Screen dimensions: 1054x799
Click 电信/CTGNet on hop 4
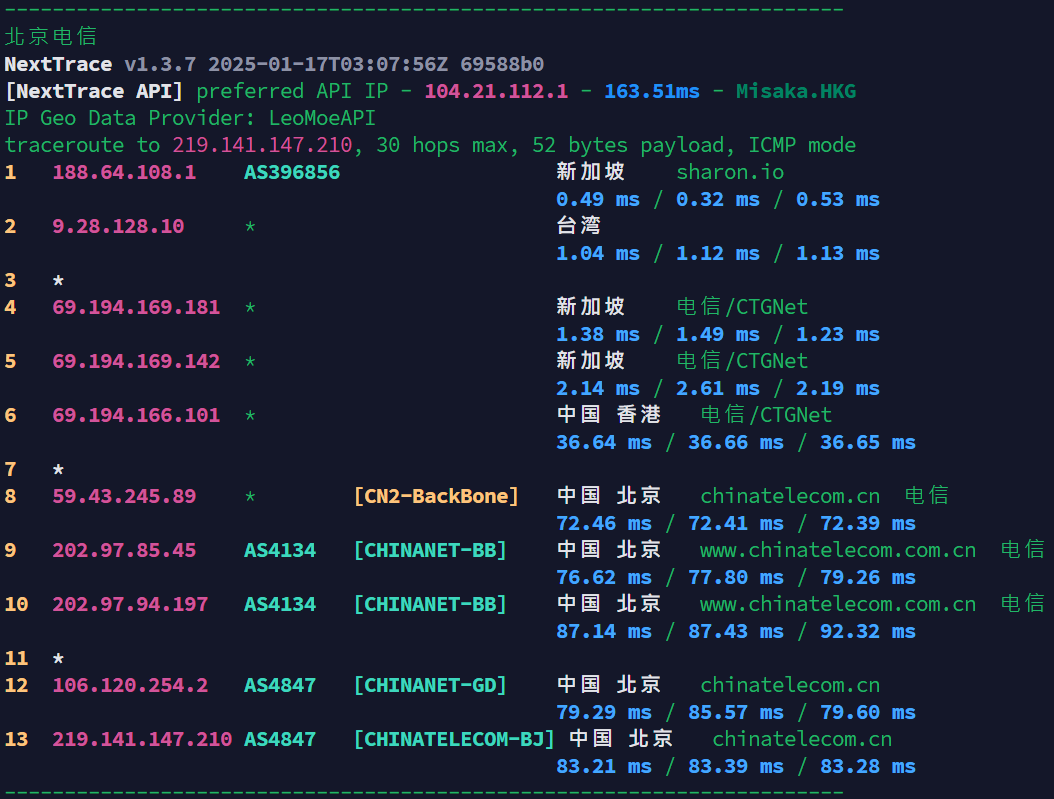[x=742, y=307]
